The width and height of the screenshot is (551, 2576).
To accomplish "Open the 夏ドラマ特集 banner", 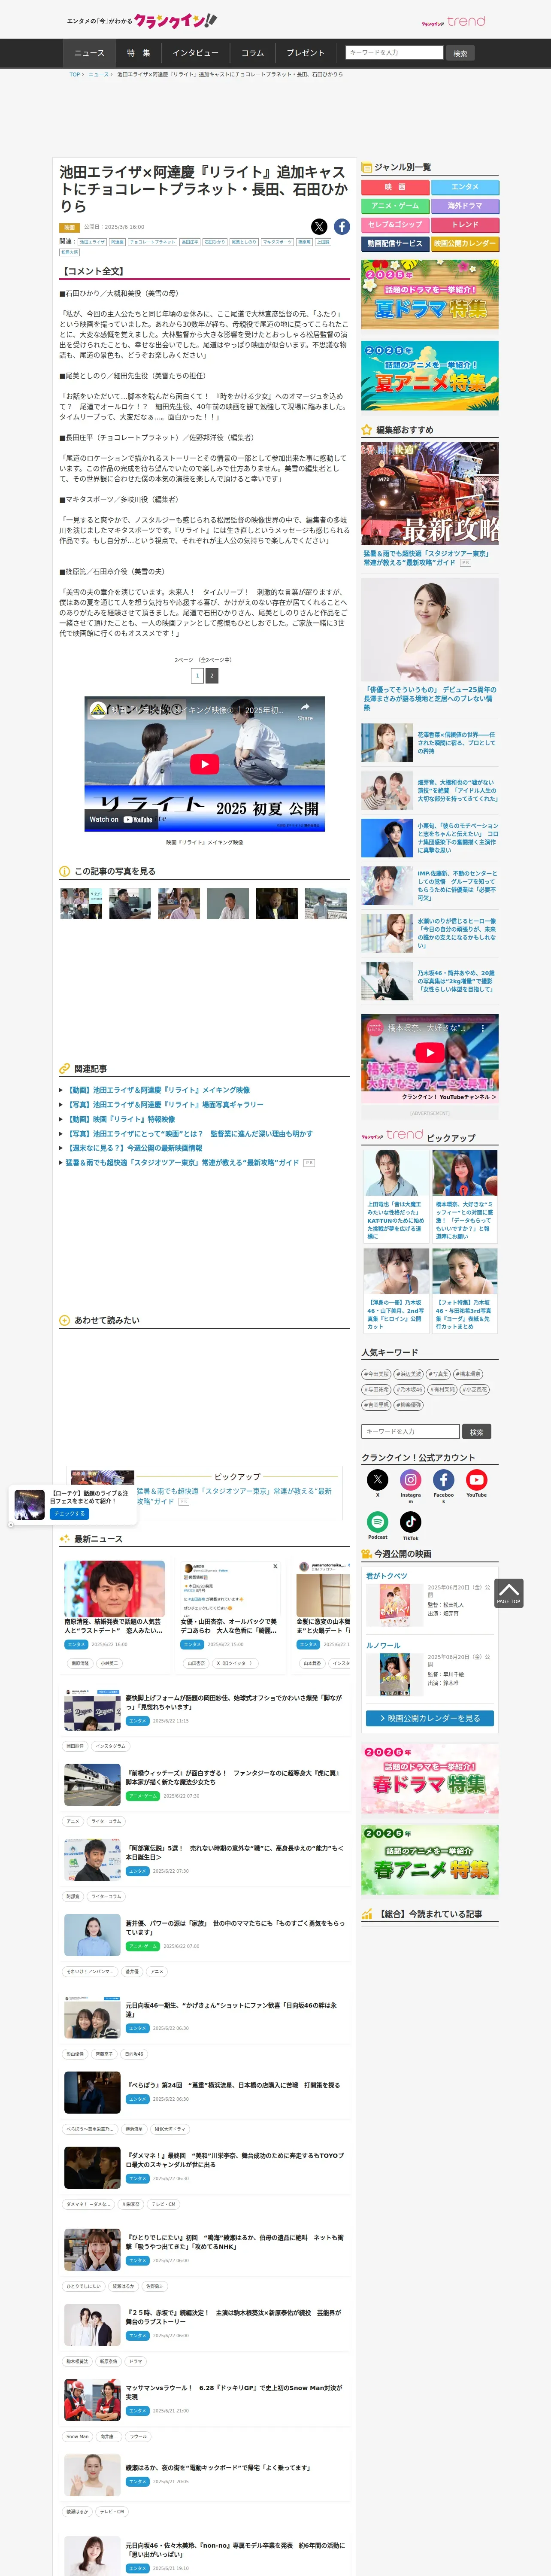I will coord(430,294).
